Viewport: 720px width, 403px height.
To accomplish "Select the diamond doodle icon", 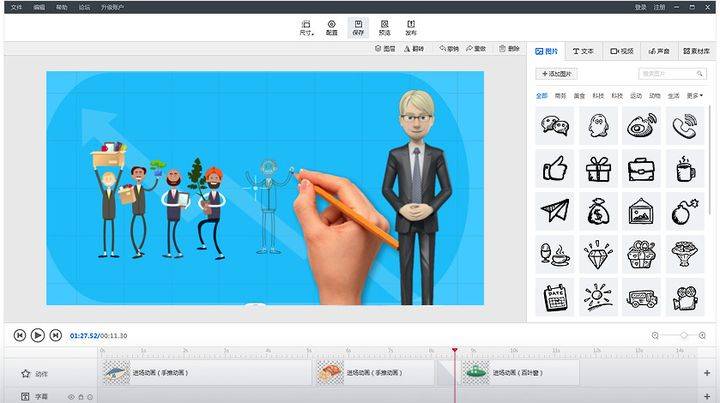I will pos(598,254).
